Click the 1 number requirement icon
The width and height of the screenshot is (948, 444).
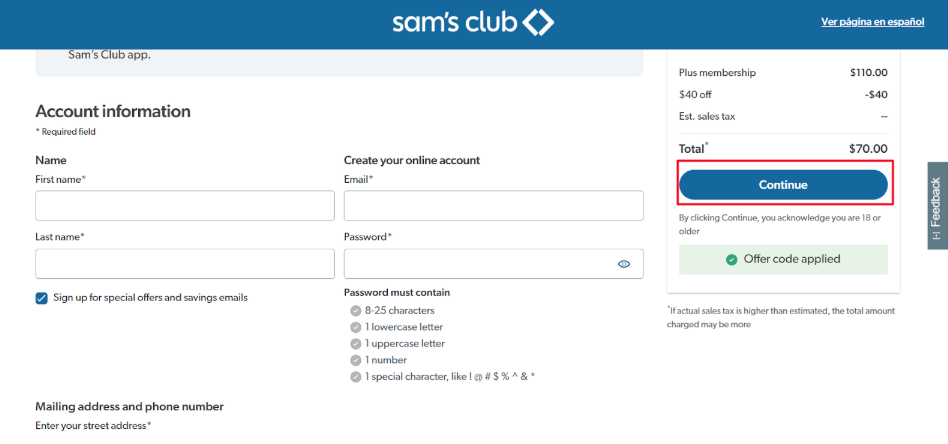[356, 361]
